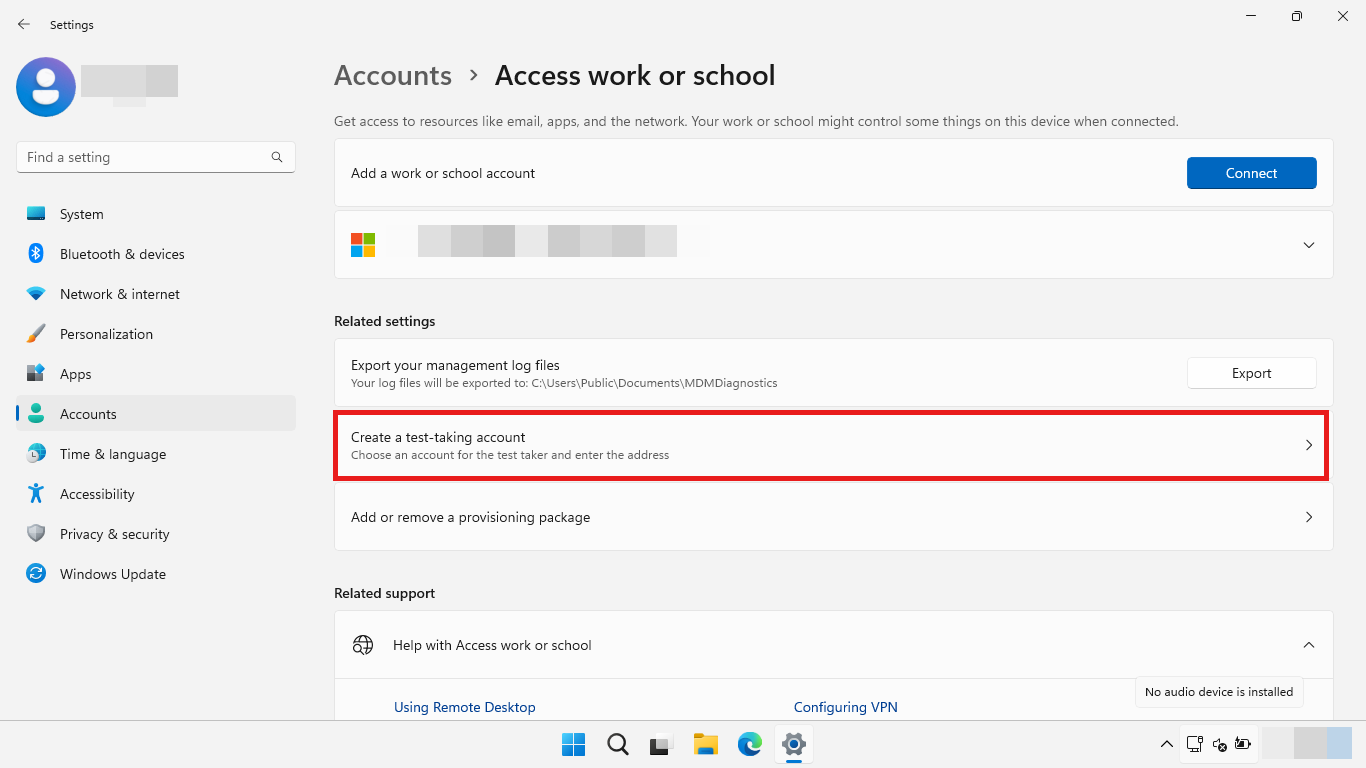Open Add or remove a provisioning package
The image size is (1366, 768).
[x=832, y=517]
